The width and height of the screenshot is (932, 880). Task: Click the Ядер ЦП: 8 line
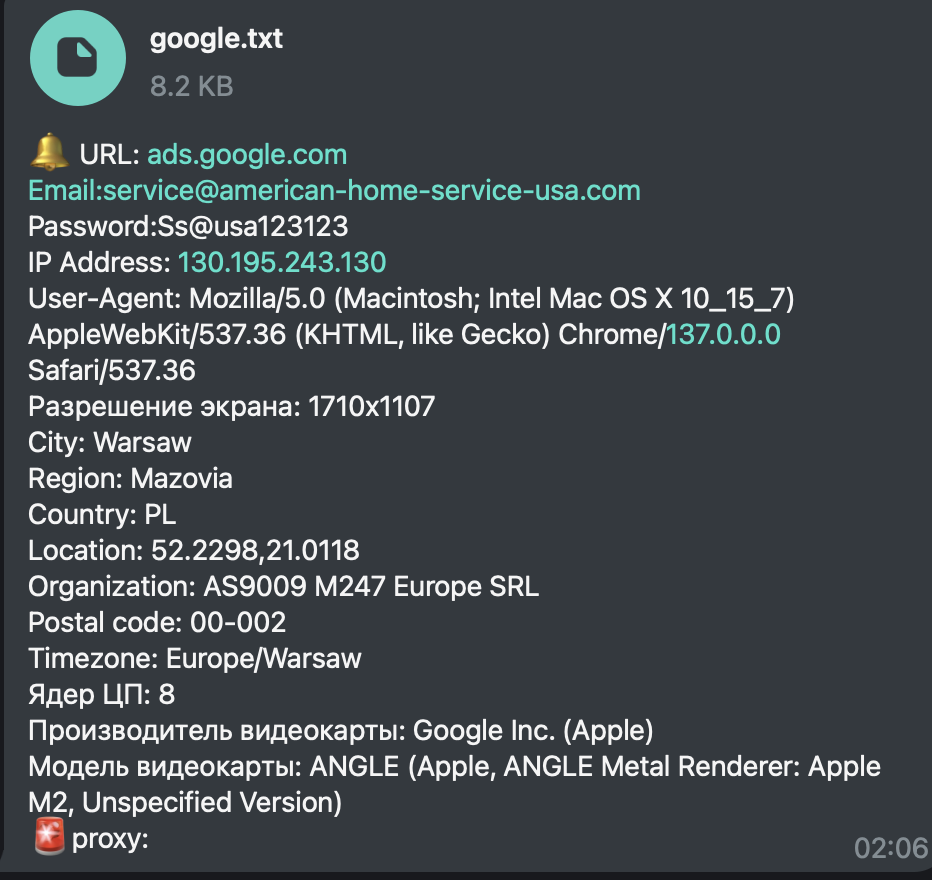(102, 694)
